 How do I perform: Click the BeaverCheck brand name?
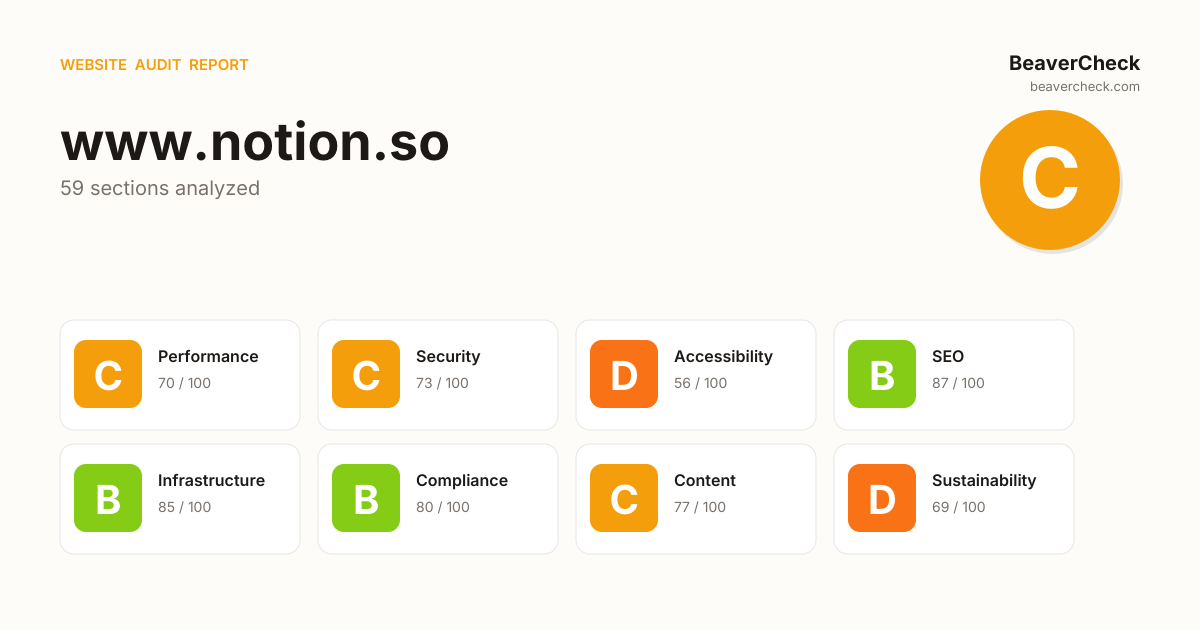(1074, 63)
